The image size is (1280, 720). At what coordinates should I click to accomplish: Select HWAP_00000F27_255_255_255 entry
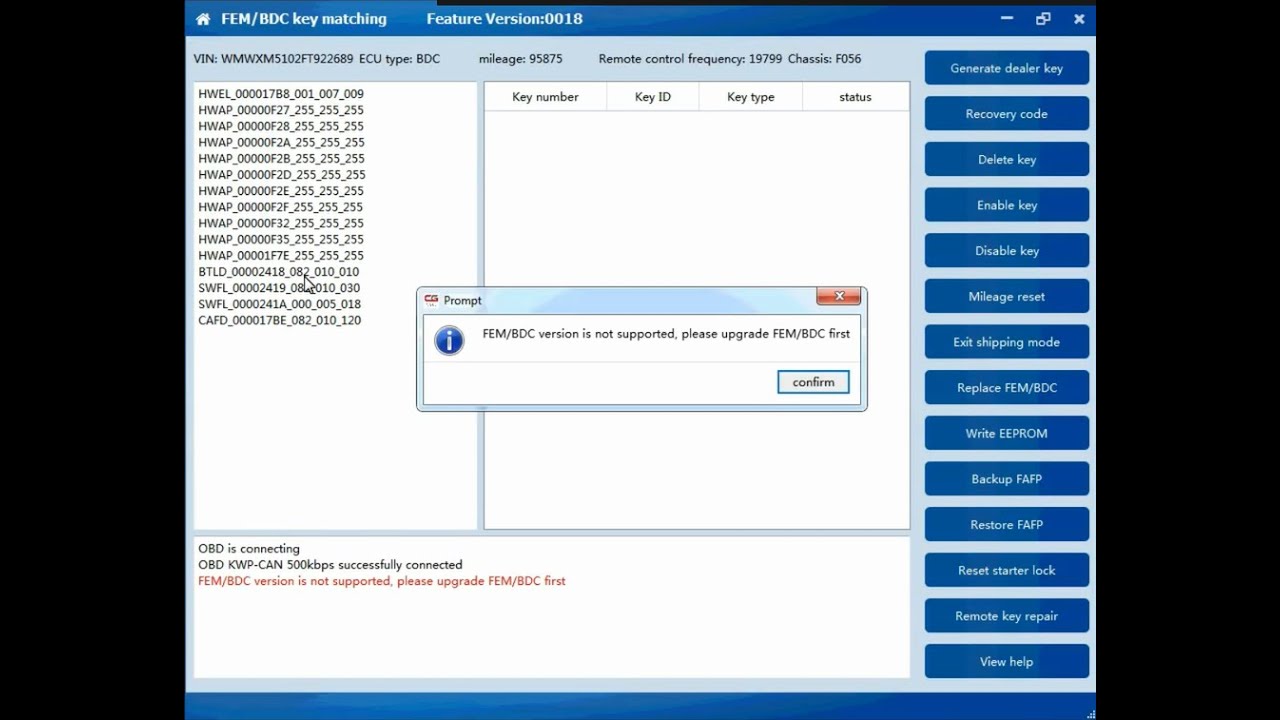coord(281,110)
